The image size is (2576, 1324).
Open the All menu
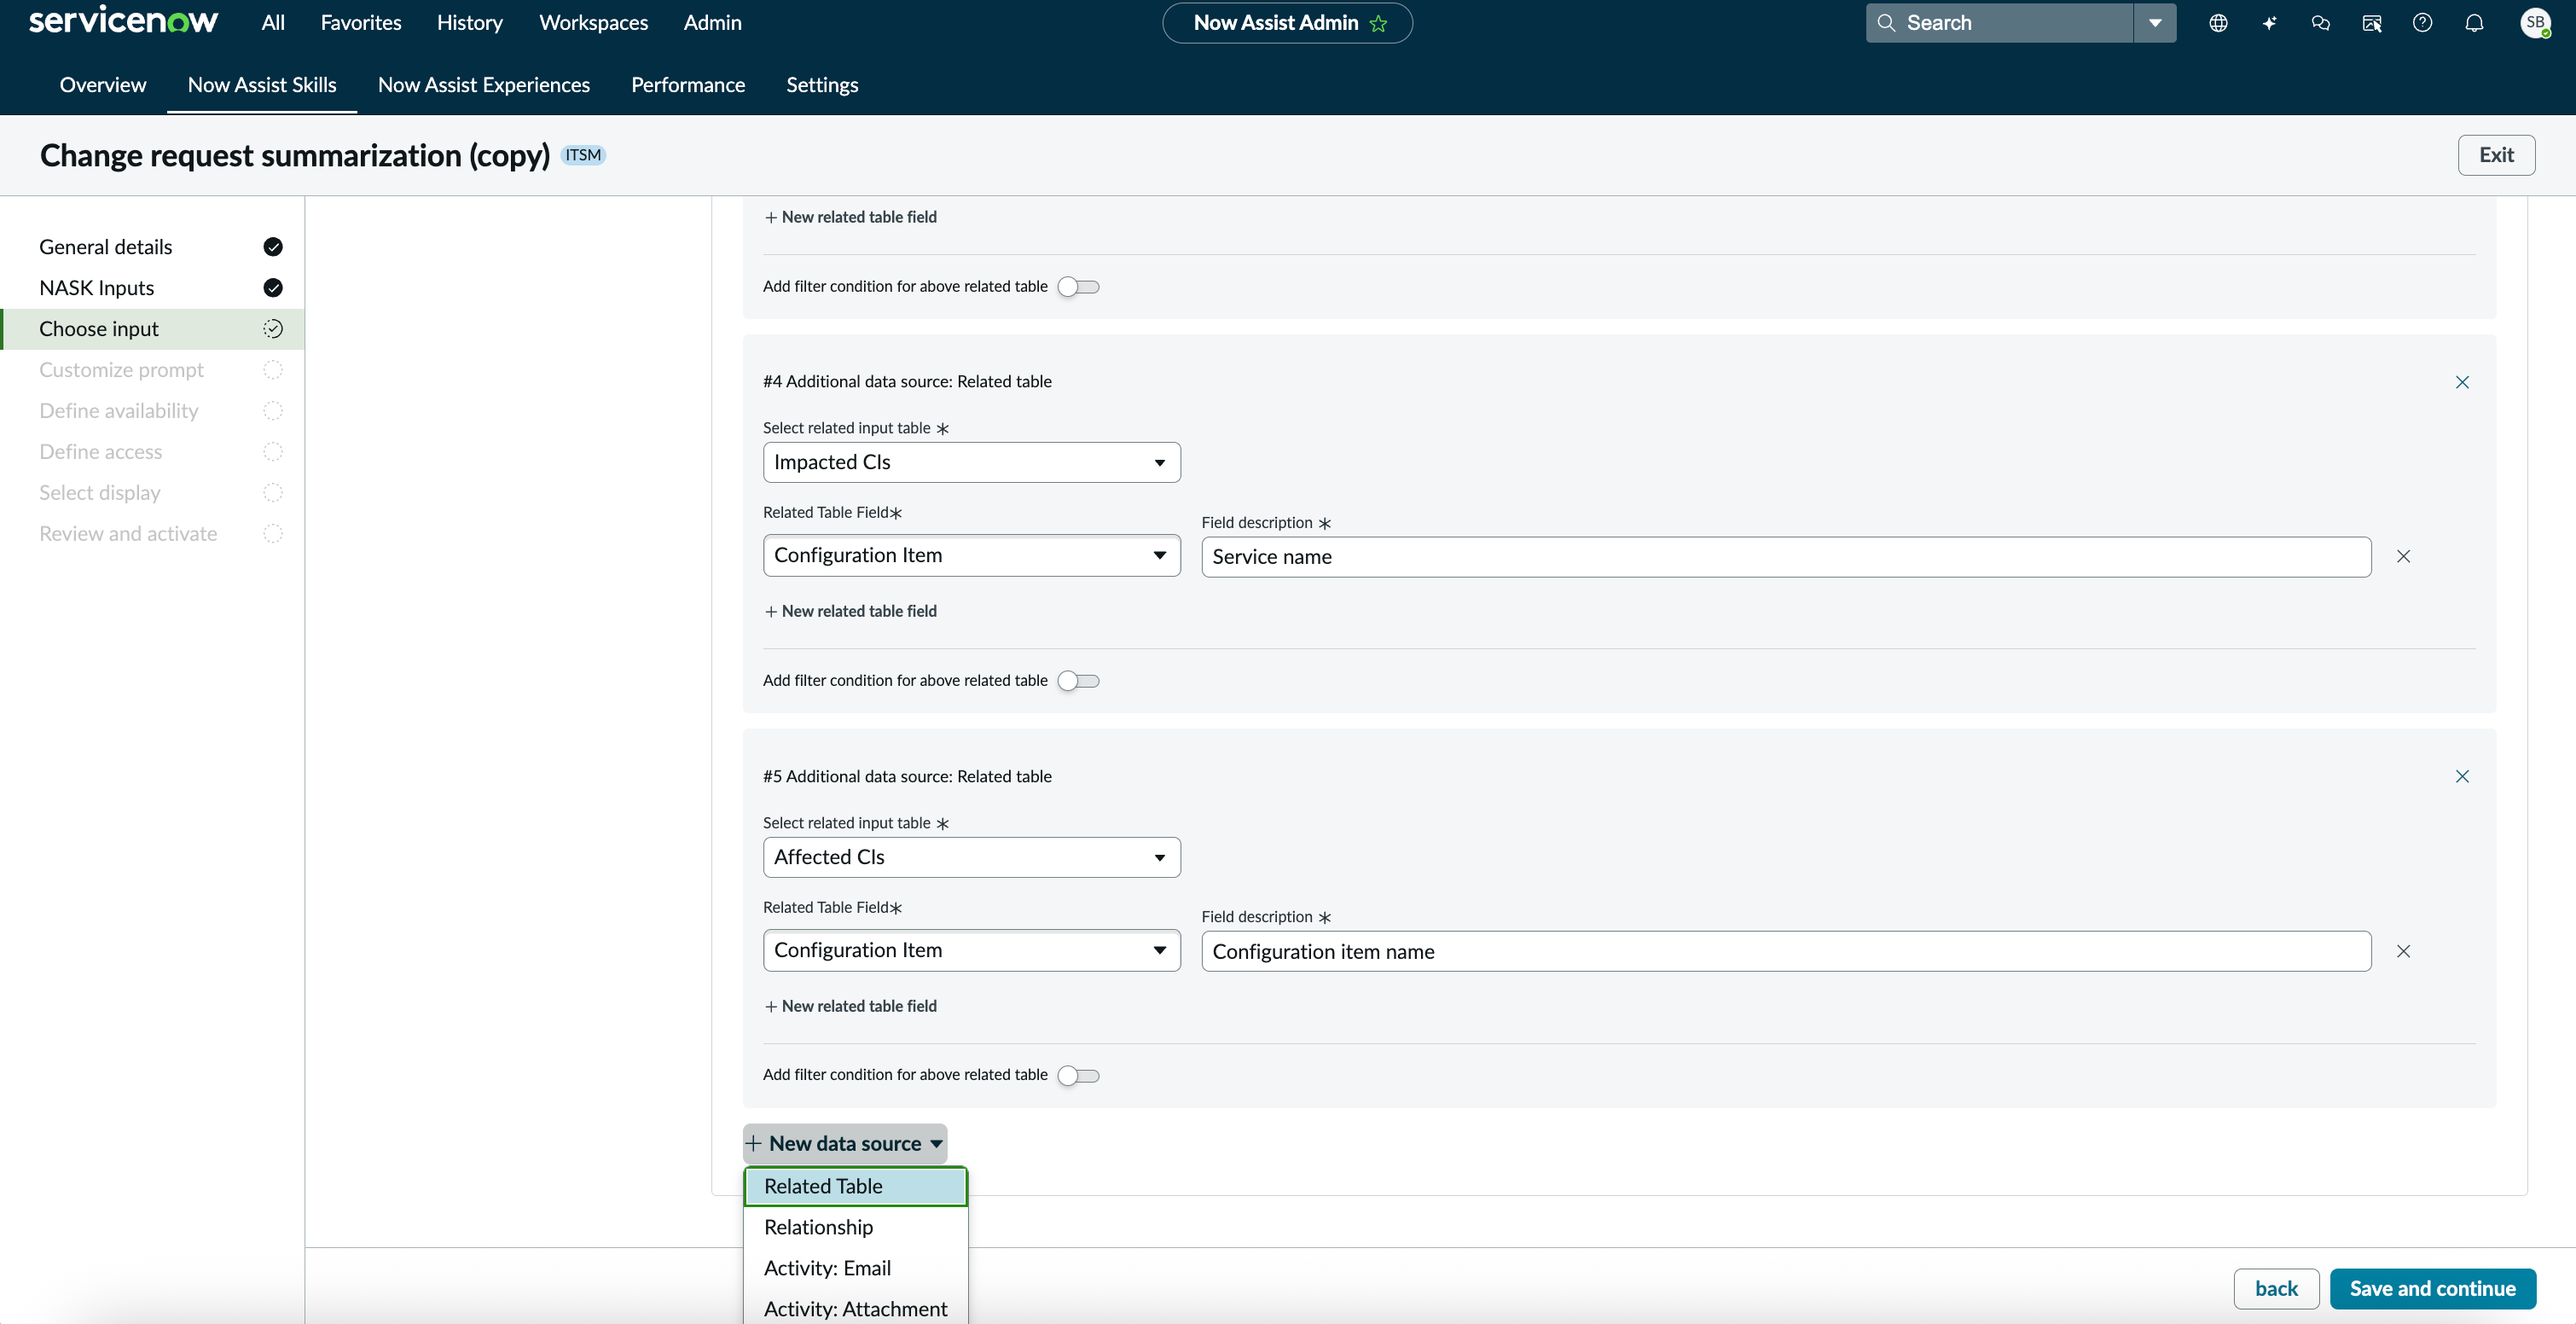click(273, 22)
